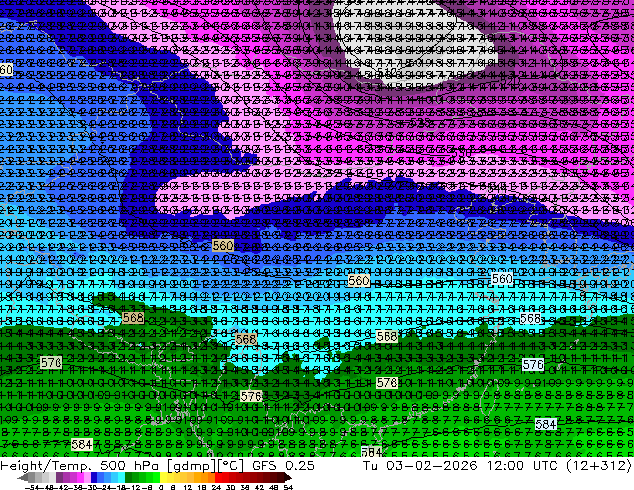
Task: Pick the bright yellow swatch in legend
Action: pyautogui.click(x=163, y=478)
